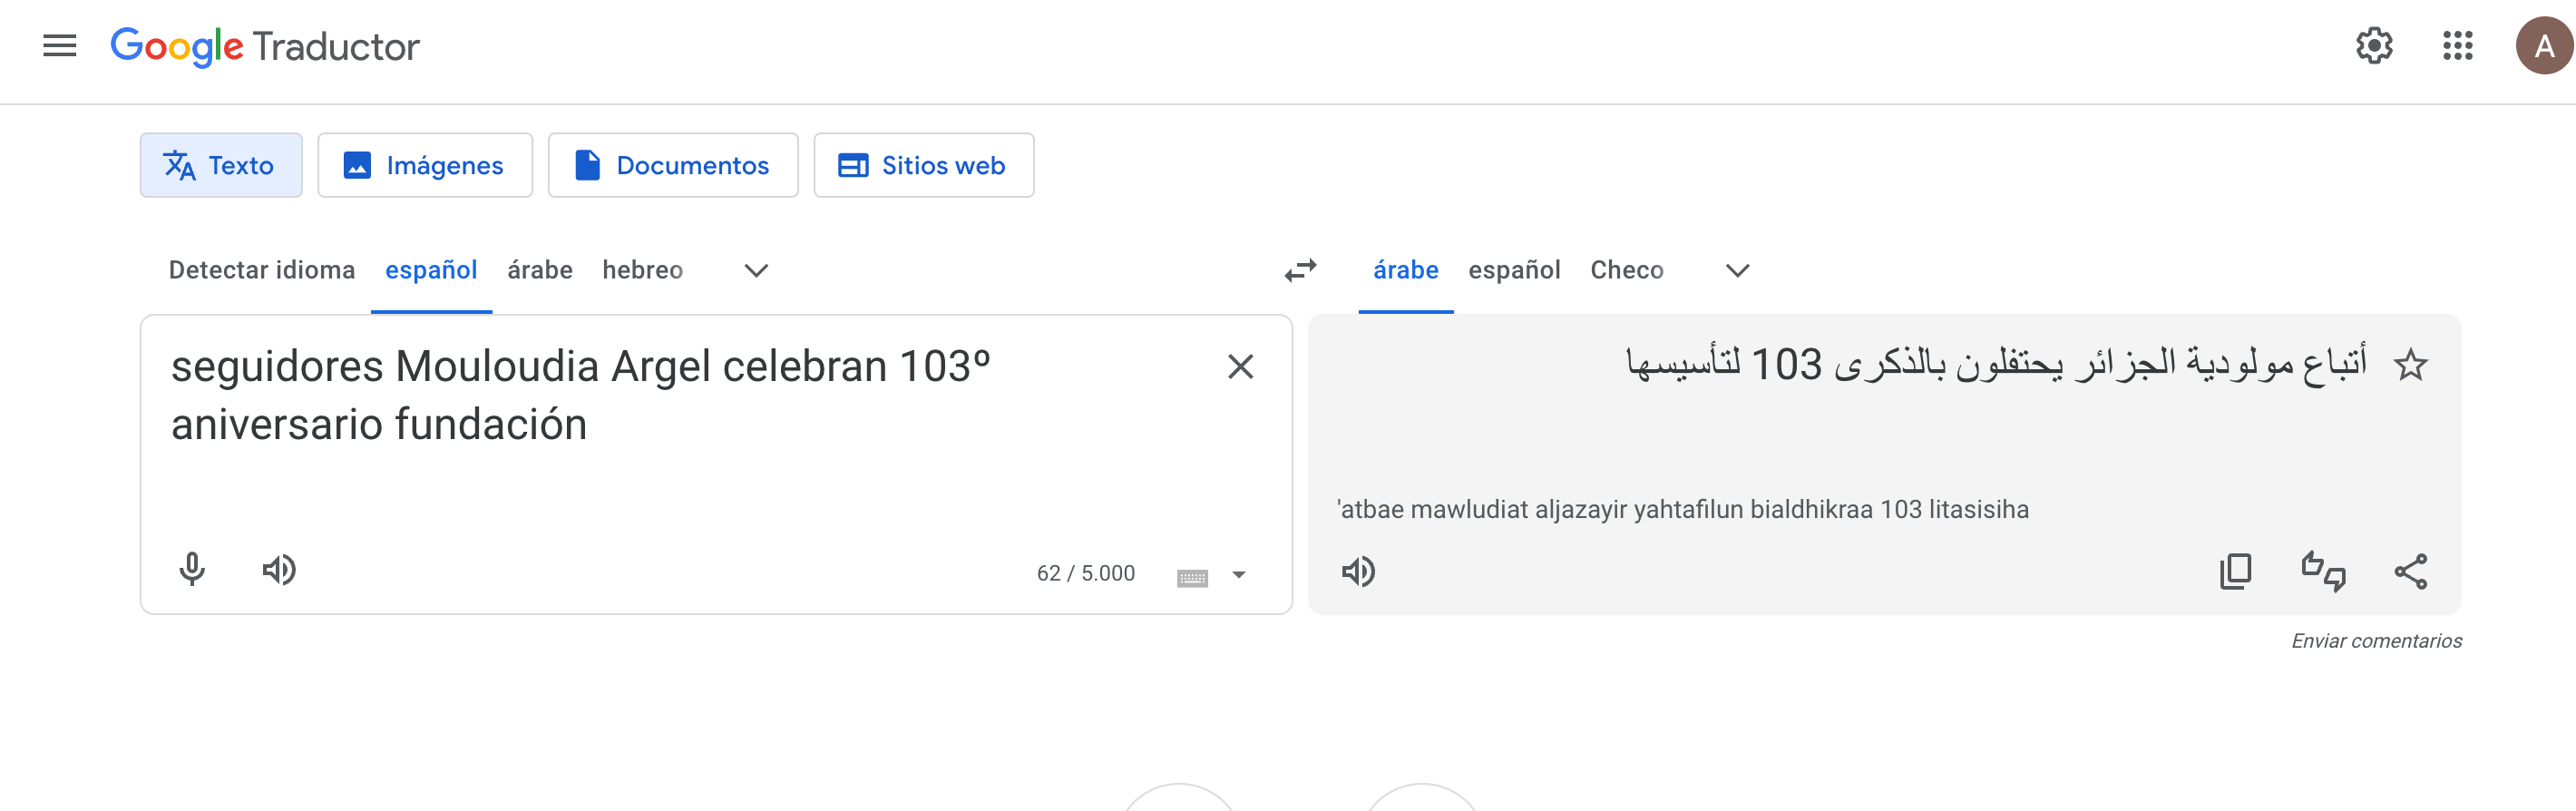Copy the Arabic translation

2235,572
